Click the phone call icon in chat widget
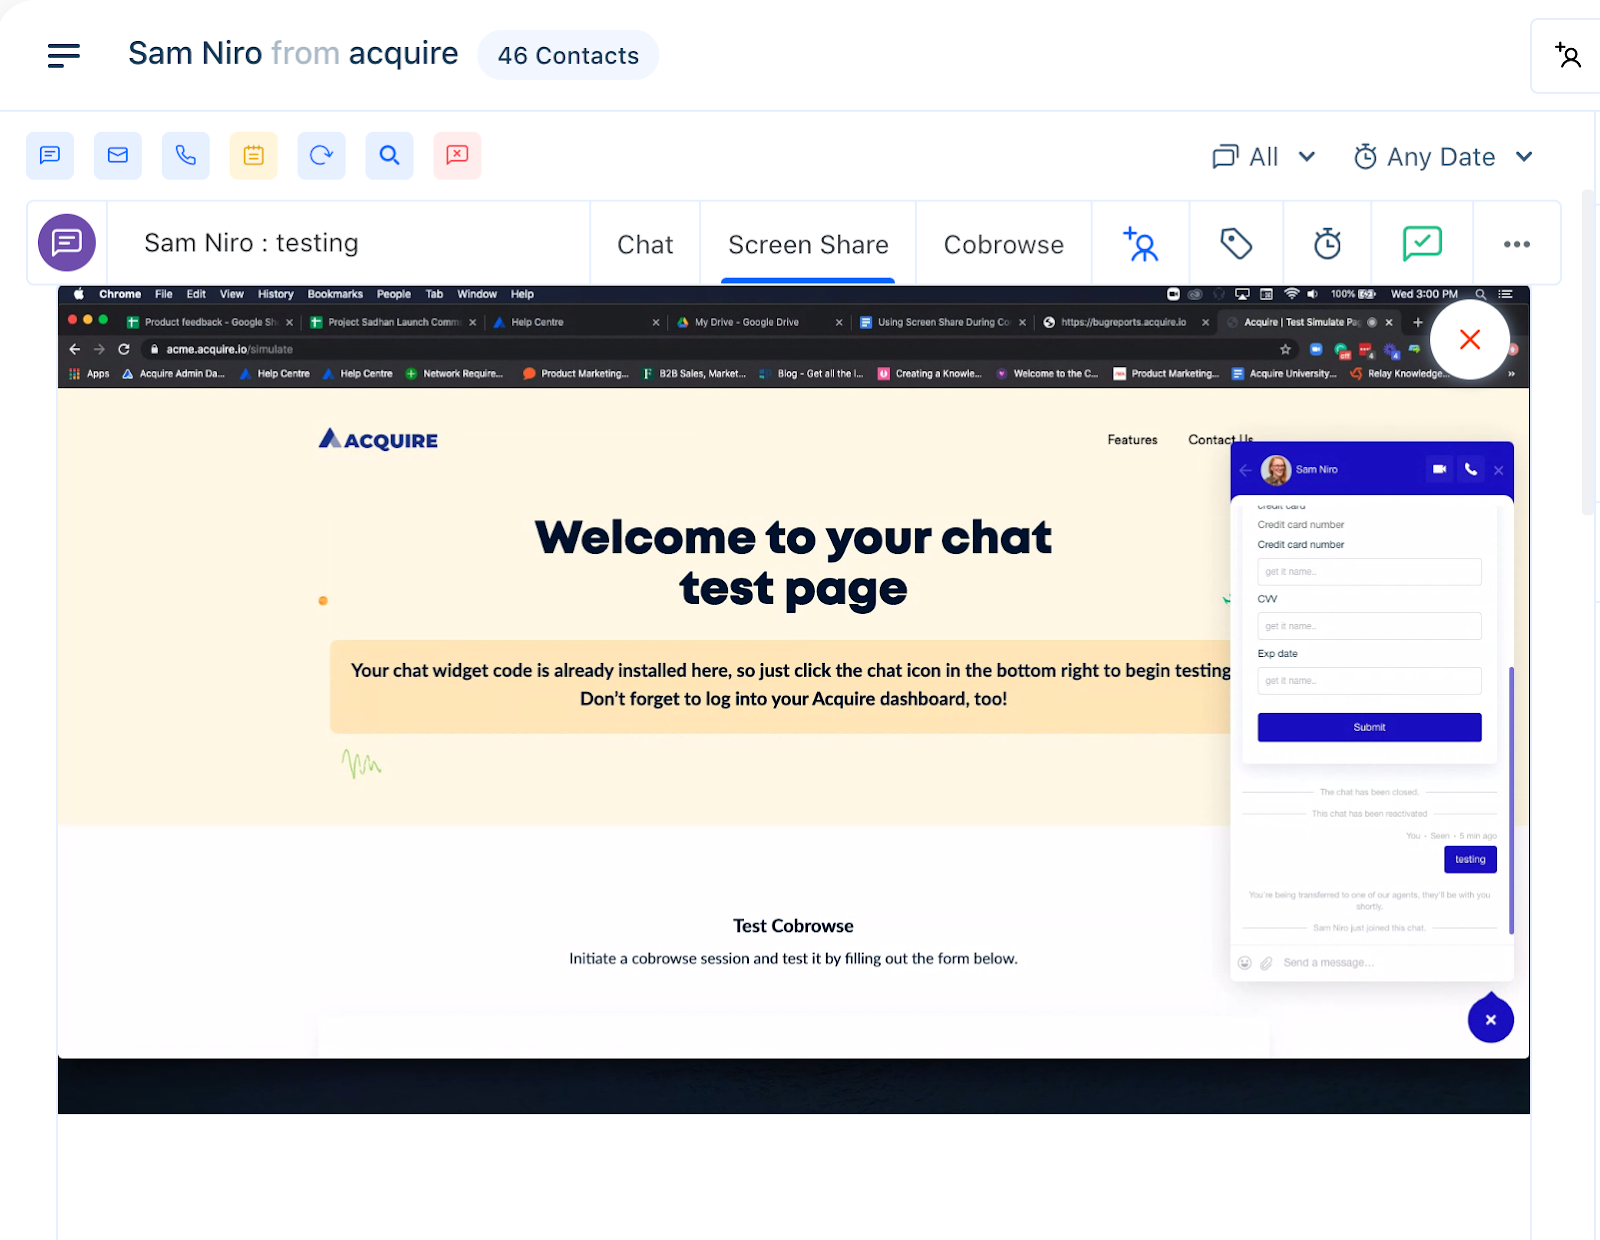Screen dimensions: 1600x1240 click(1470, 469)
